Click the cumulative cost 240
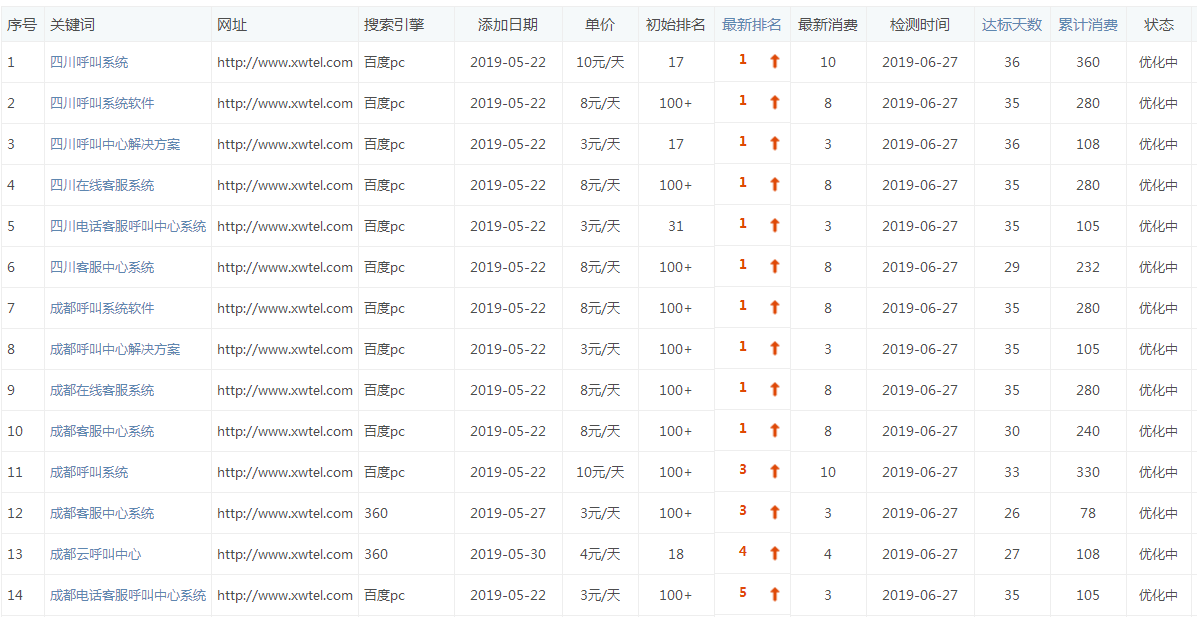1197x617 pixels. pyautogui.click(x=1088, y=431)
